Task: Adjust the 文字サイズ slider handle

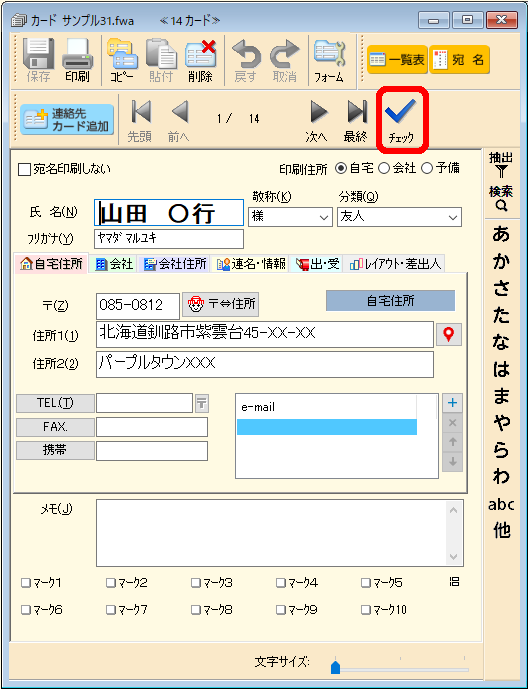Action: click(335, 667)
